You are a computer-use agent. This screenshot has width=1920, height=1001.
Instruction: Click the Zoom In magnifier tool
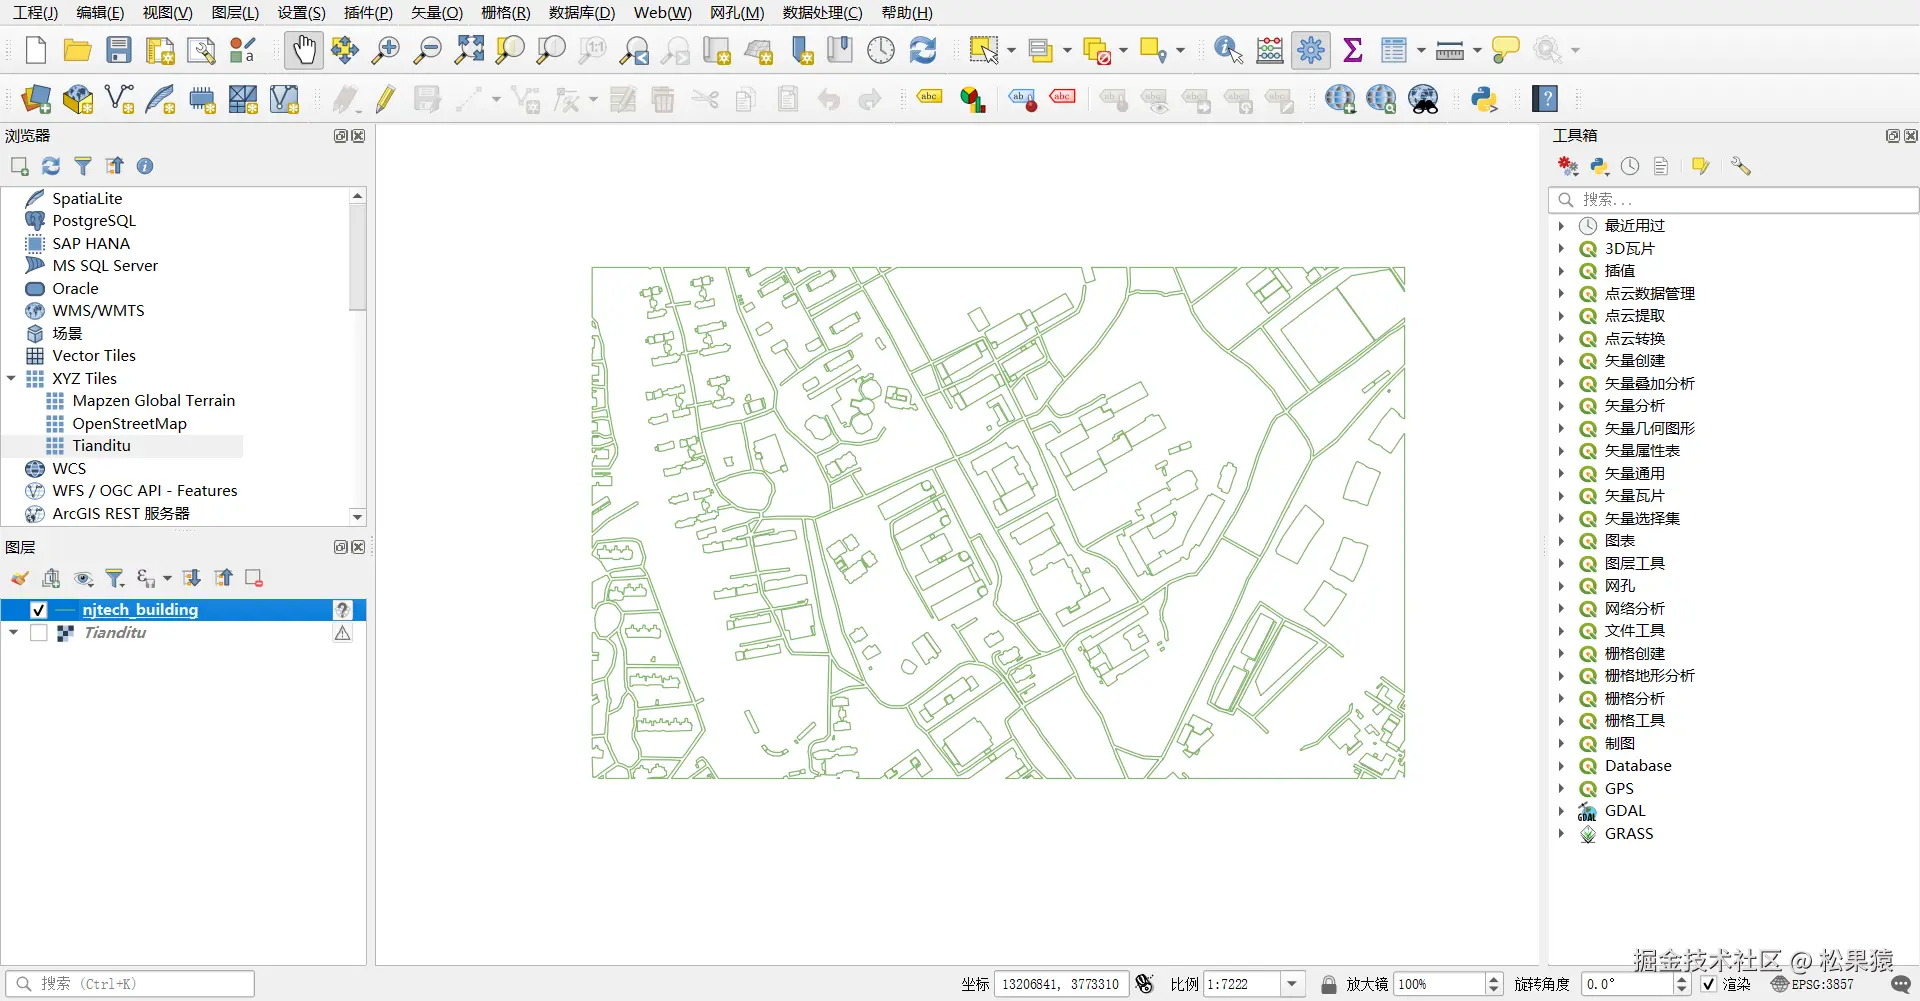[x=385, y=50]
